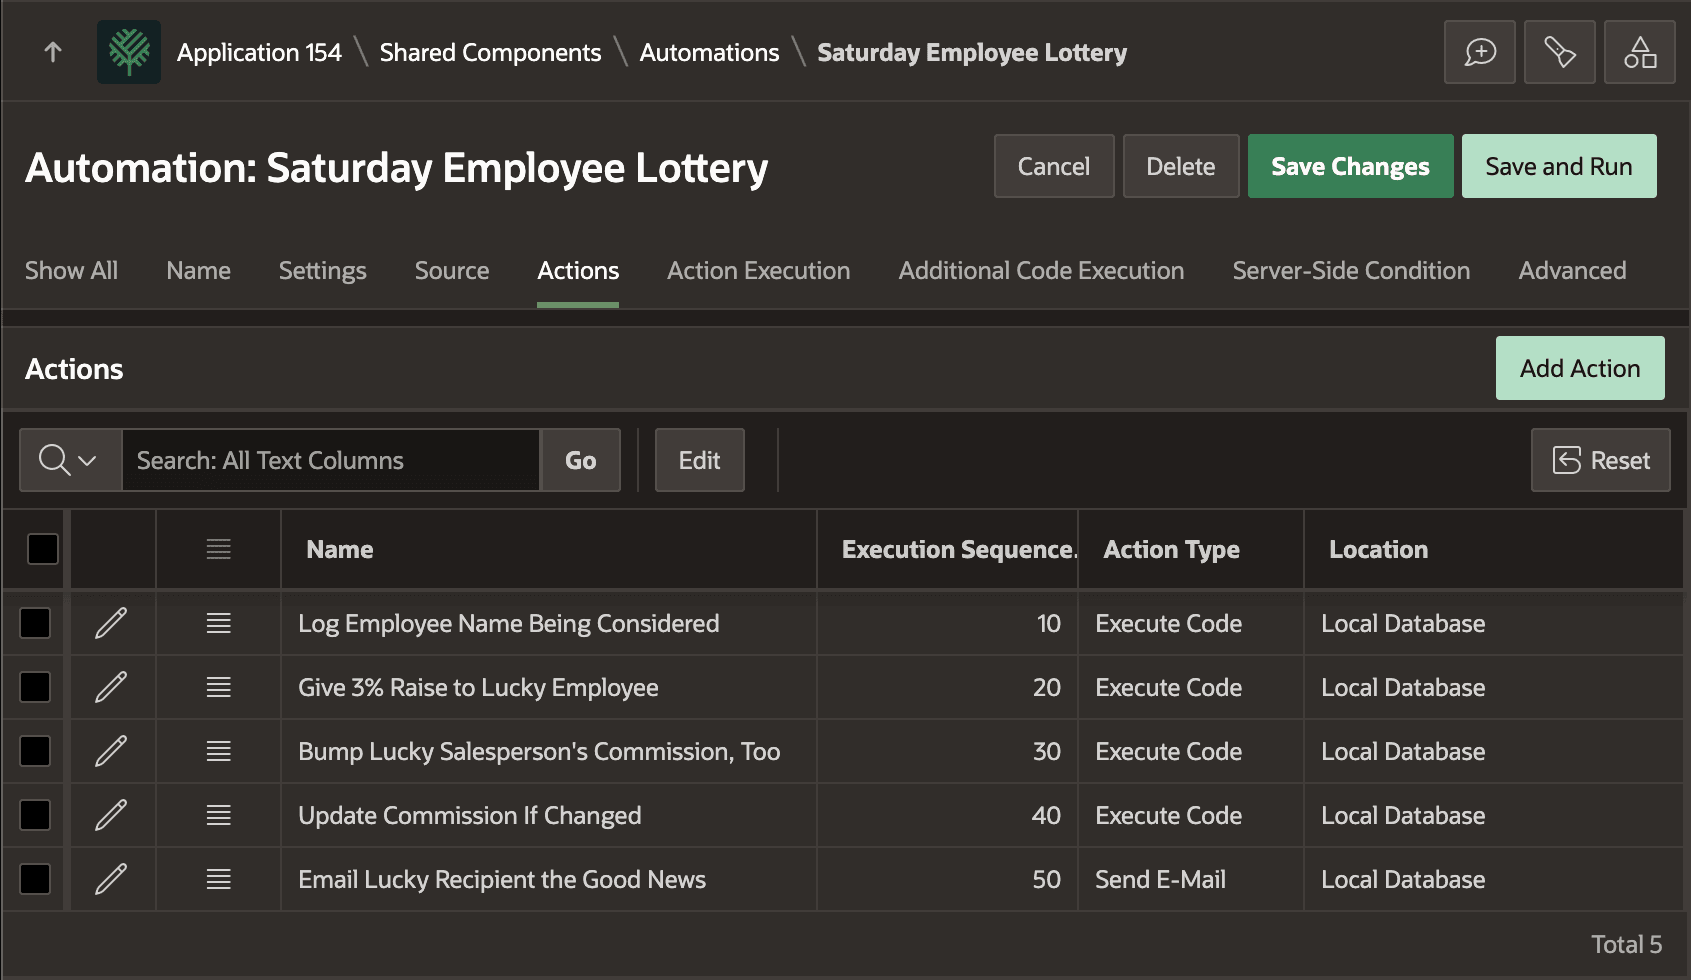Viewport: 1691px width, 980px height.
Task: Open the header row actions menu icon
Action: pyautogui.click(x=218, y=549)
